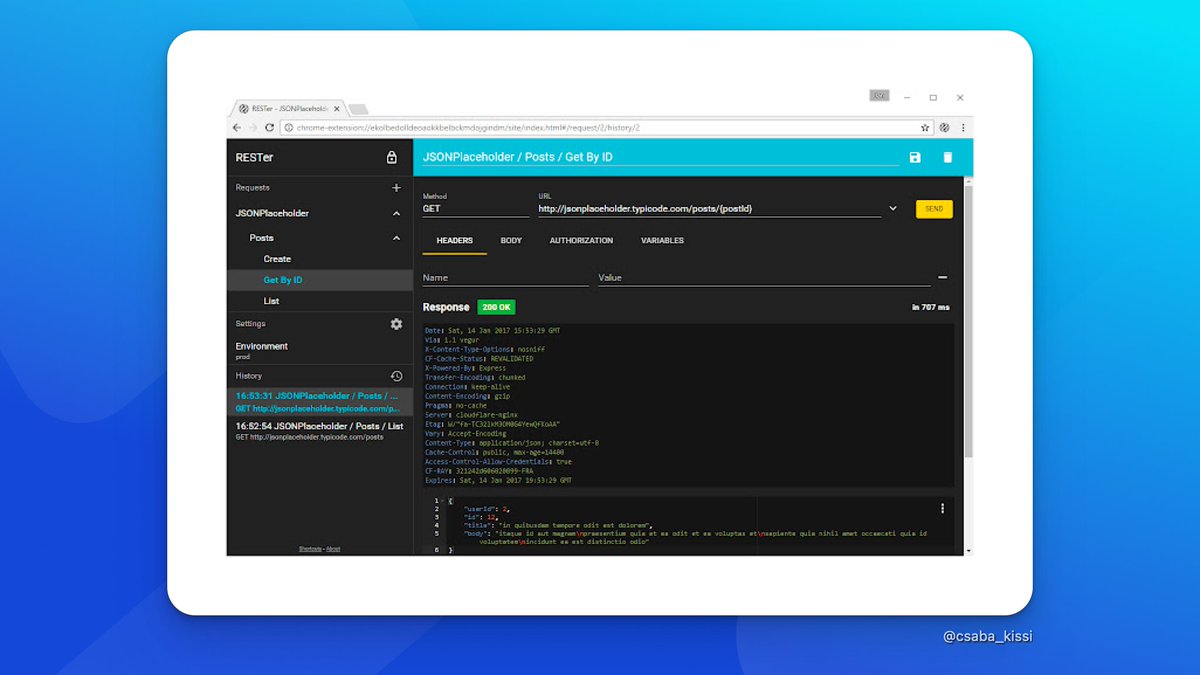Open the Shortcuts link
This screenshot has height=675, width=1200.
pos(309,549)
